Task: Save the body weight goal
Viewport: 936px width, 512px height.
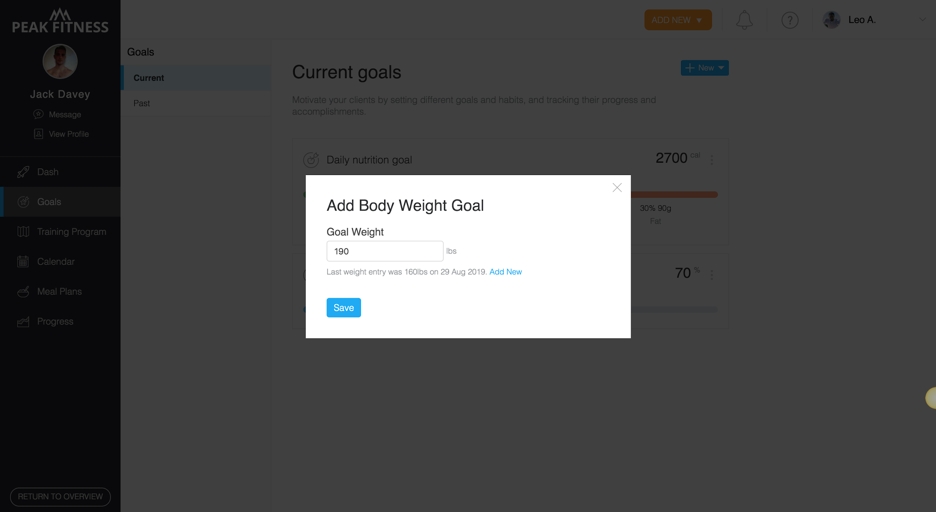Action: [343, 307]
